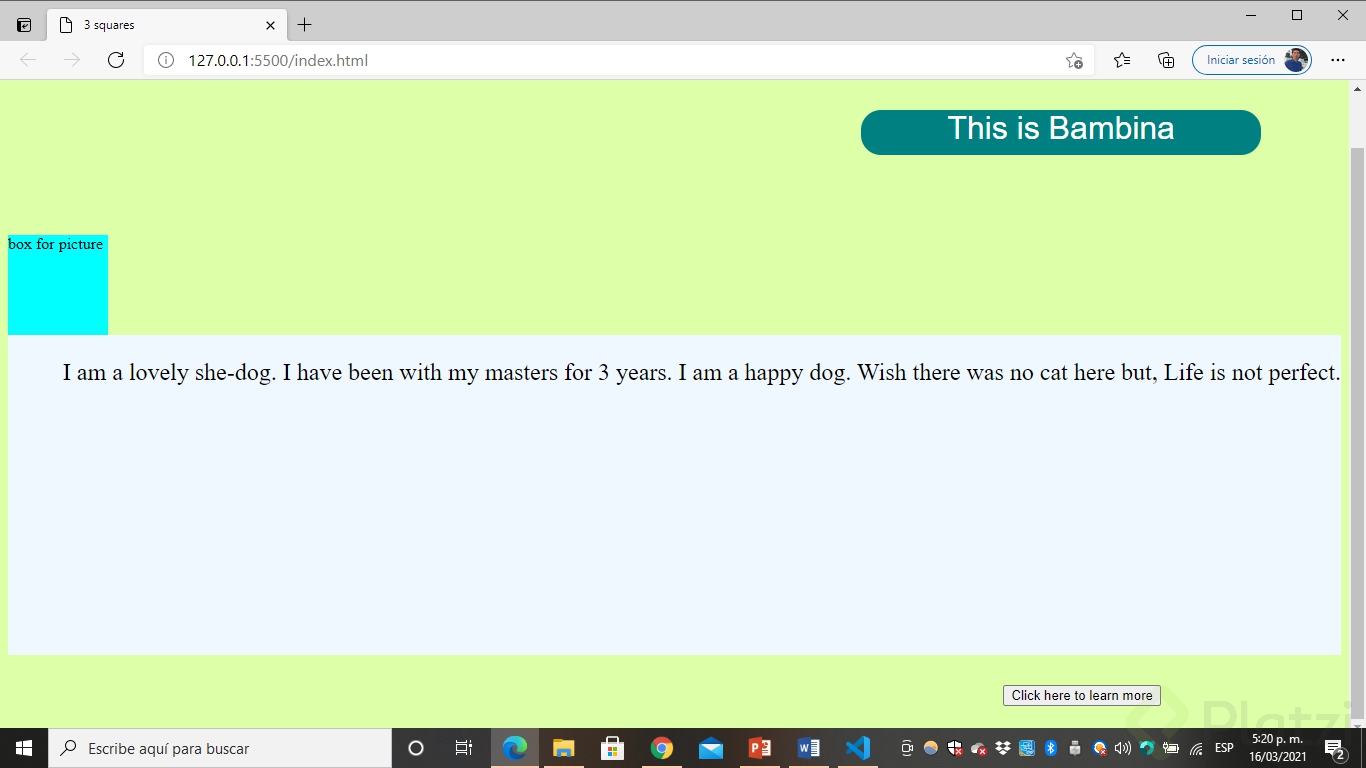
Task: Open the volume speaker tray icon
Action: (x=1123, y=748)
